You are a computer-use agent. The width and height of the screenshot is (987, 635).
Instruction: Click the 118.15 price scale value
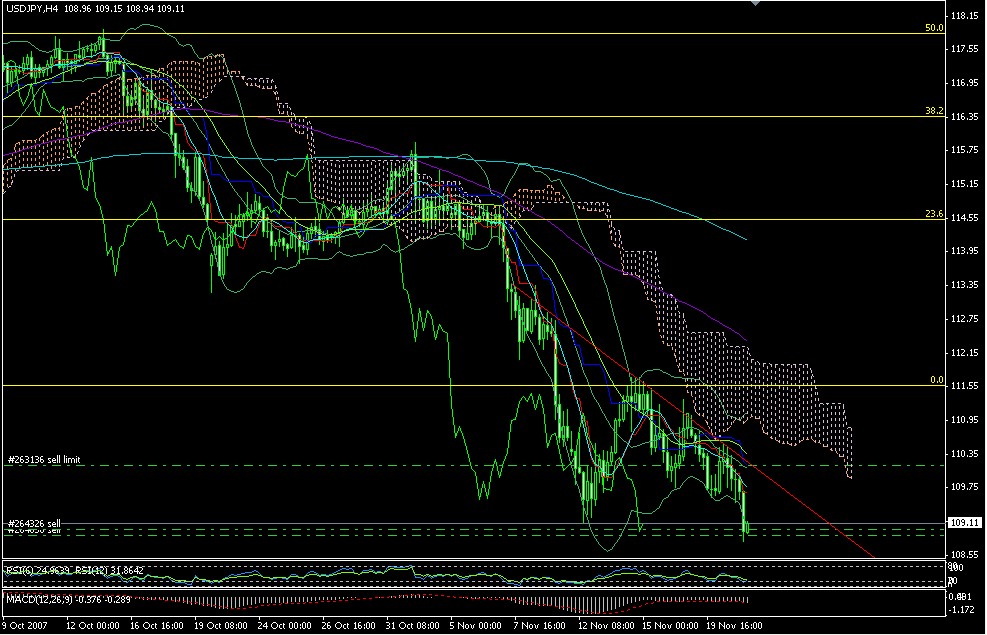(x=965, y=16)
